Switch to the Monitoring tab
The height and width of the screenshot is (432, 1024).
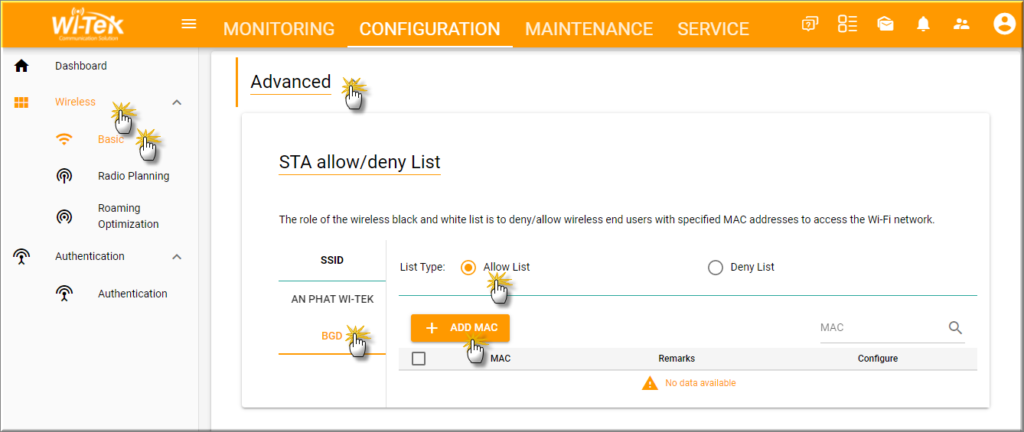tap(278, 29)
